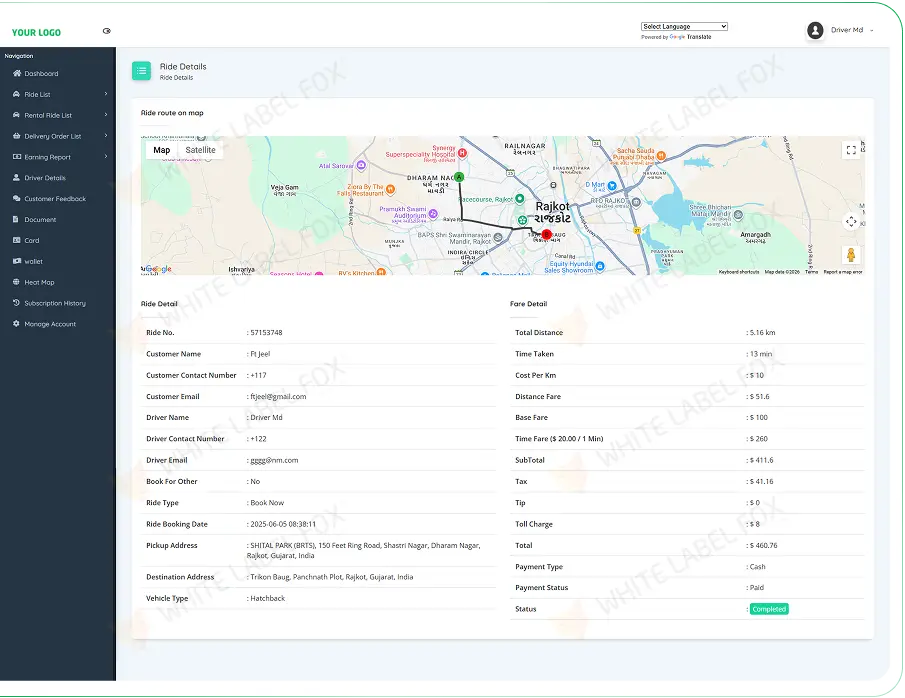905x698 pixels.
Task: Click the SHITAL PARK pickup address
Action: (364, 550)
